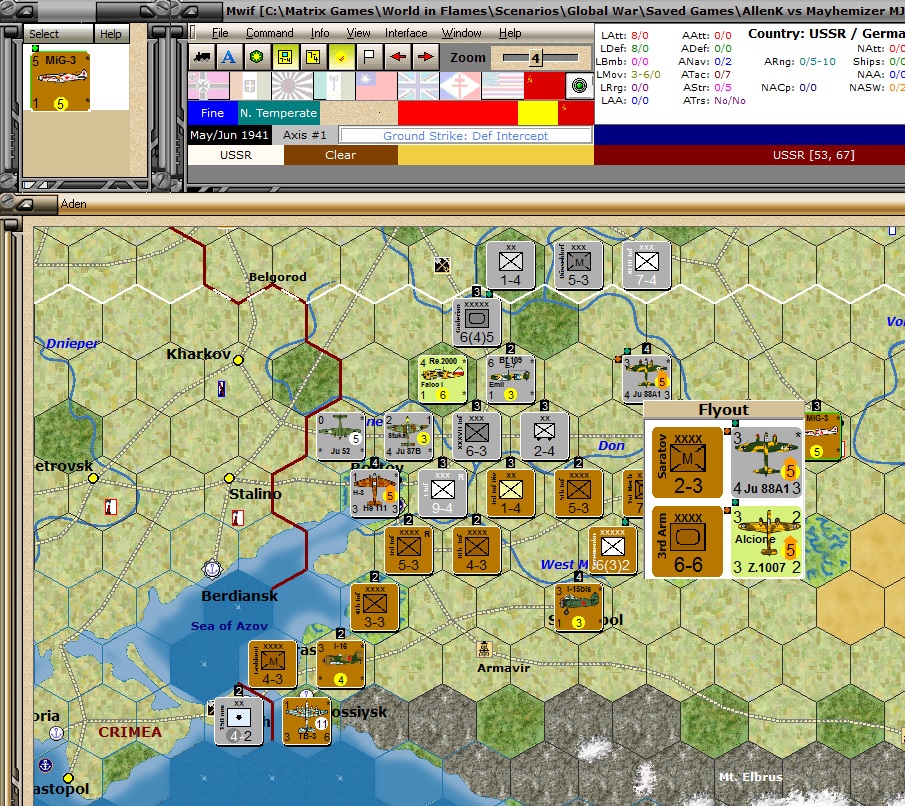905x806 pixels.
Task: Click the Fine weather indicator
Action: point(212,113)
